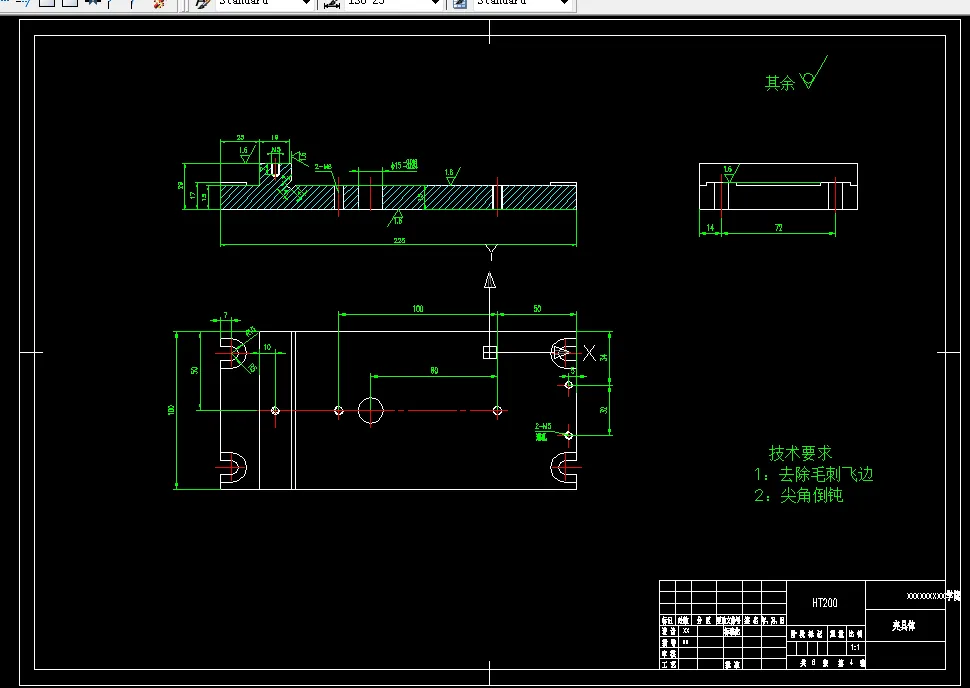This screenshot has width=970, height=688.
Task: Select the 29 height dimension in section view
Action: point(181,185)
